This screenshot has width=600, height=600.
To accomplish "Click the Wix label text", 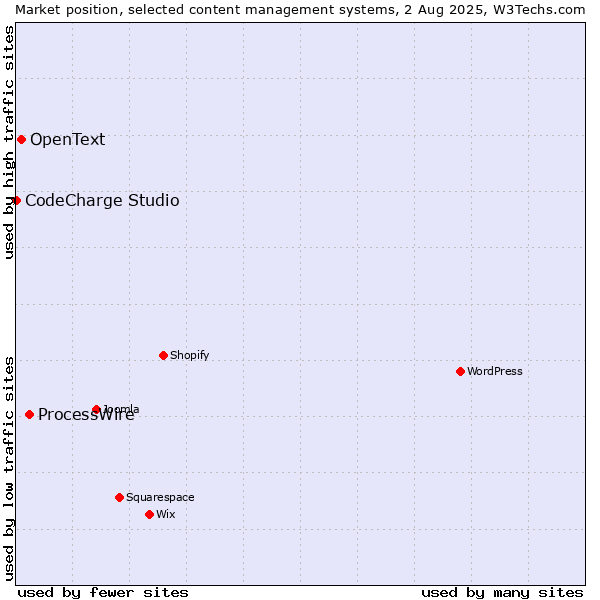I will (x=166, y=514).
